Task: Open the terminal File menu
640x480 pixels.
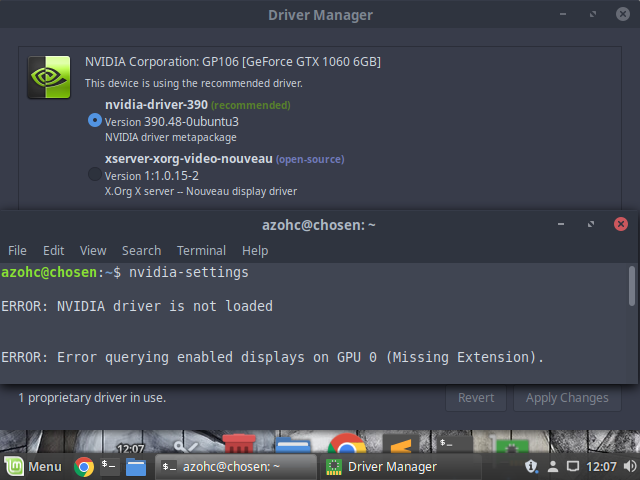Action: click(x=17, y=251)
